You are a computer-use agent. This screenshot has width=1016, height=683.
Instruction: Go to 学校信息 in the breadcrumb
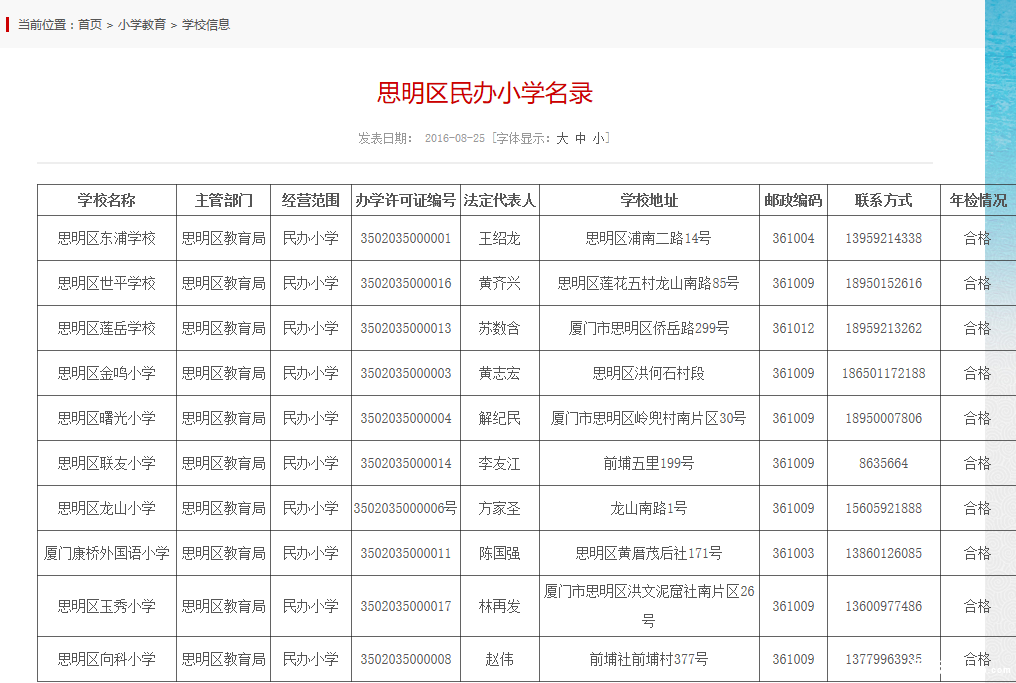pos(206,24)
